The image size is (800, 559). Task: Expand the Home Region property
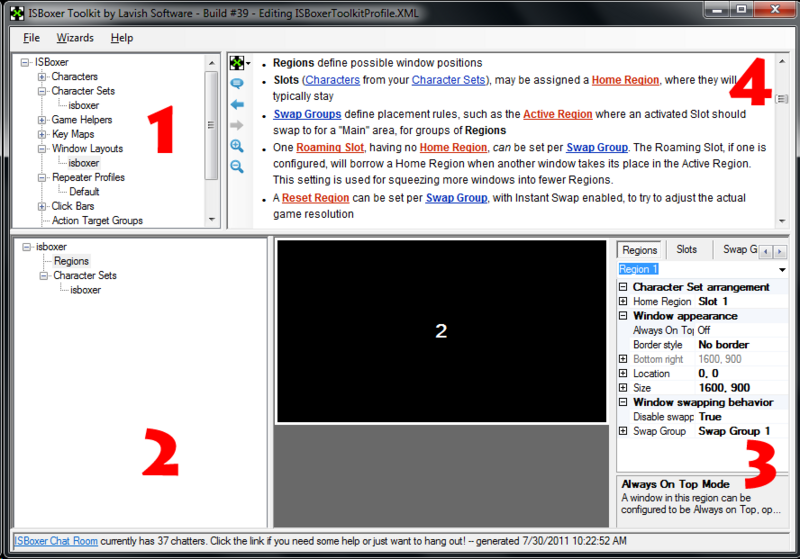click(623, 301)
